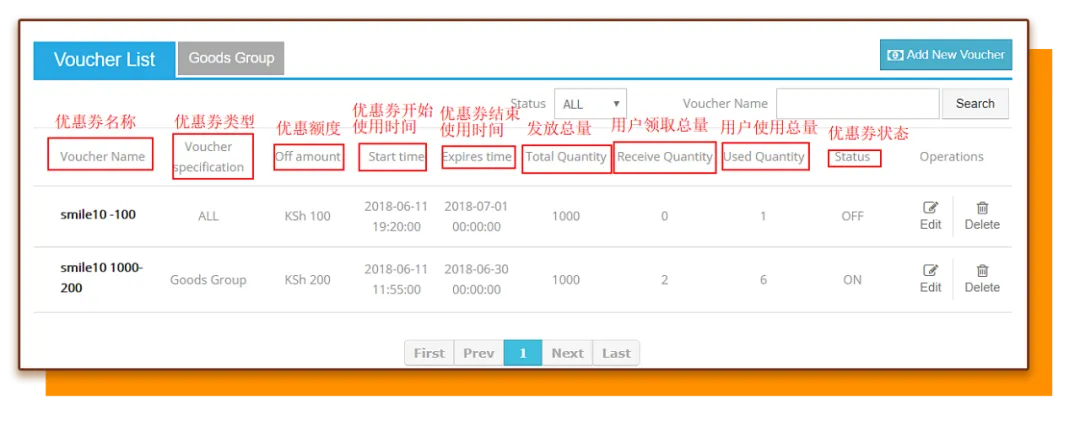Image resolution: width=1080 pixels, height=427 pixels.
Task: Go to First page in pagination
Action: point(429,353)
